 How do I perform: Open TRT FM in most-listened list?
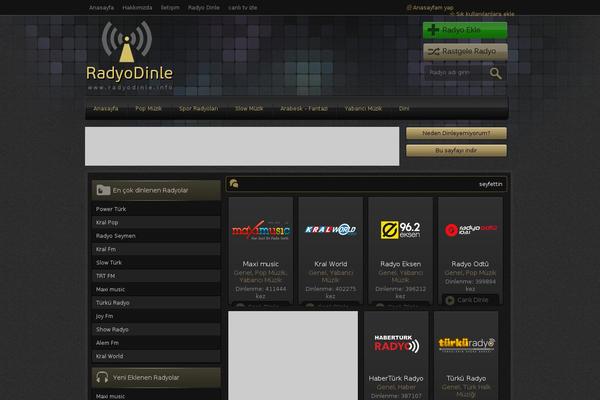click(156, 276)
